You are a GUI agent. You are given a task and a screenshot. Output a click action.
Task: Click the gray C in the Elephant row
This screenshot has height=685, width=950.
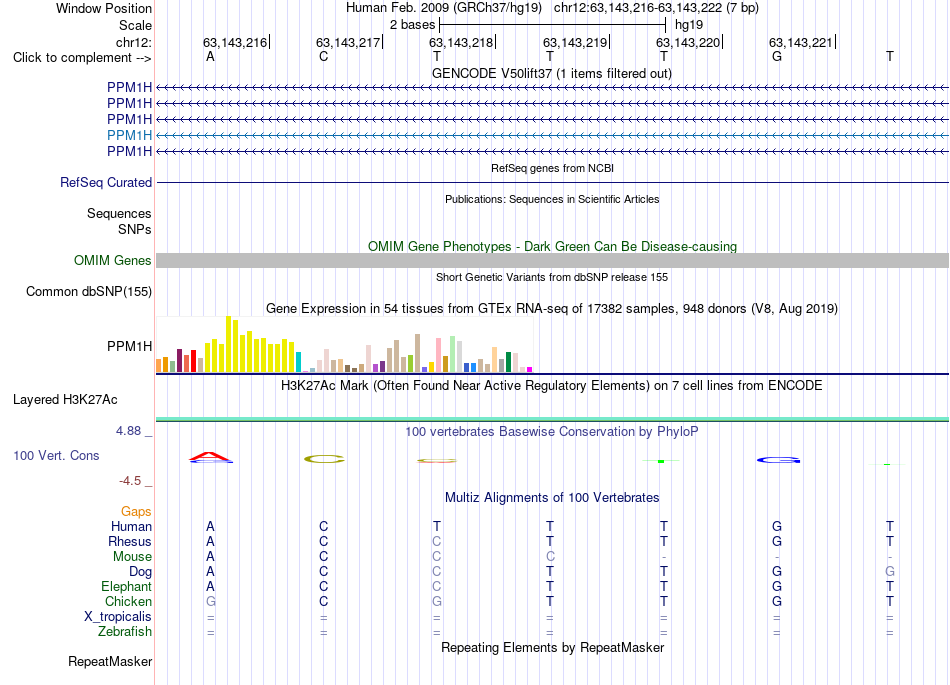click(x=437, y=586)
